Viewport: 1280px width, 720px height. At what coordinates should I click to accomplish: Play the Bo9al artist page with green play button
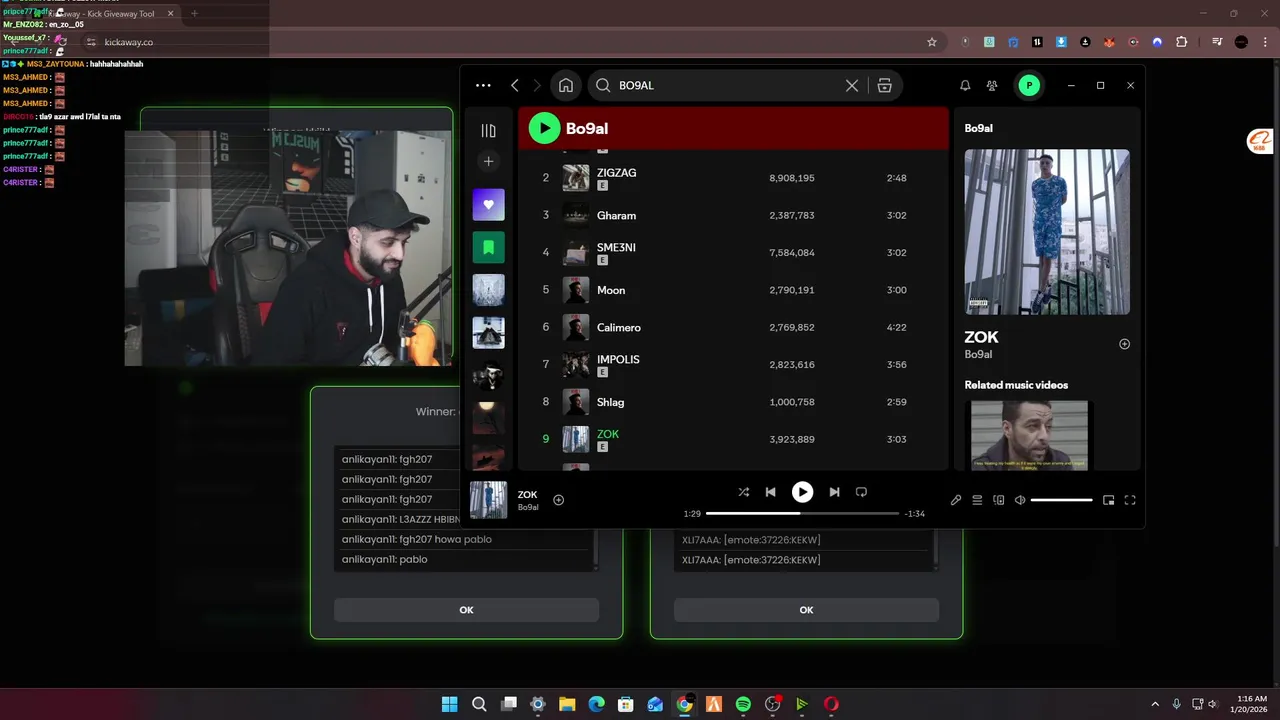pyautogui.click(x=544, y=128)
